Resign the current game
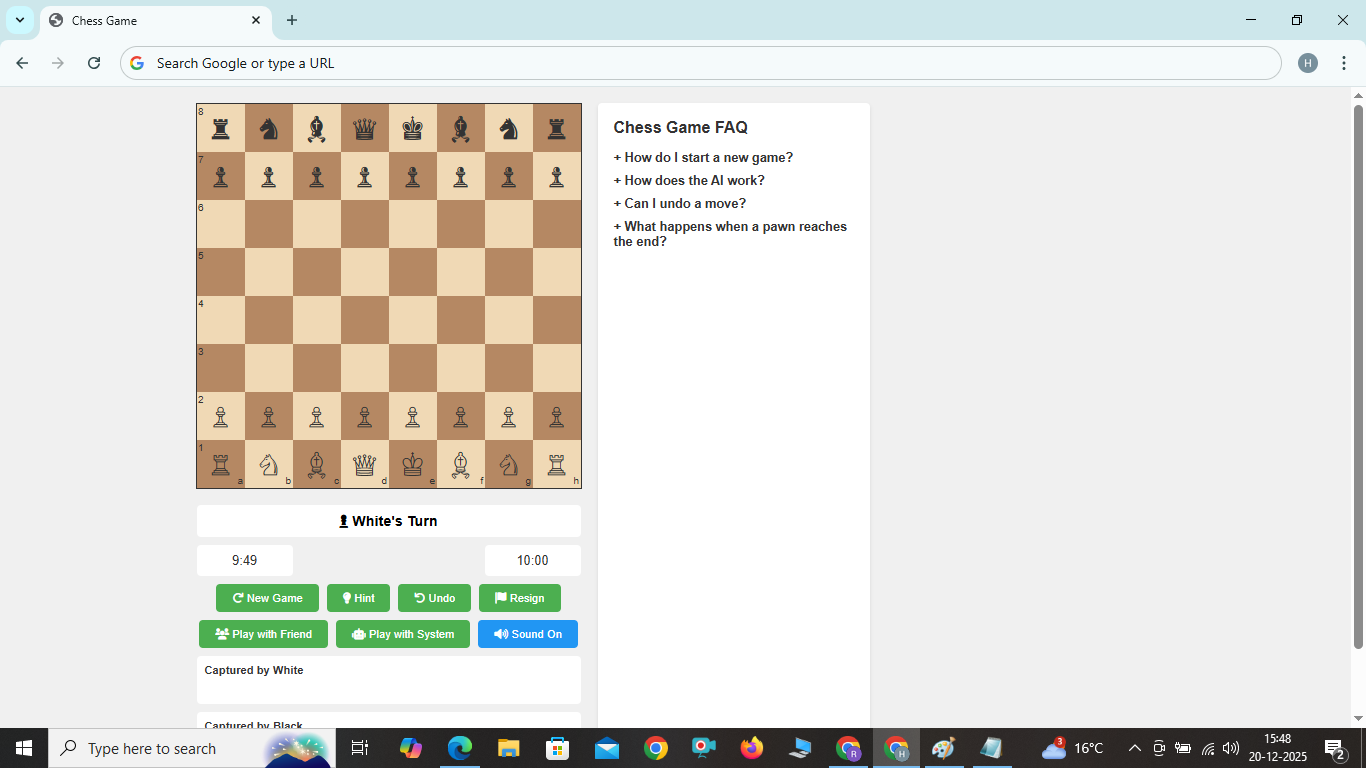The height and width of the screenshot is (768, 1366). tap(519, 597)
